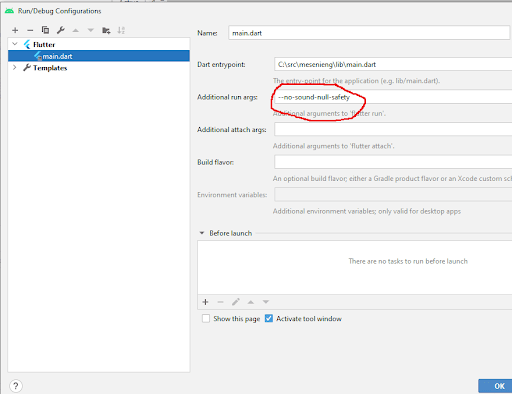
Task: Add a before launch task
Action: click(205, 302)
